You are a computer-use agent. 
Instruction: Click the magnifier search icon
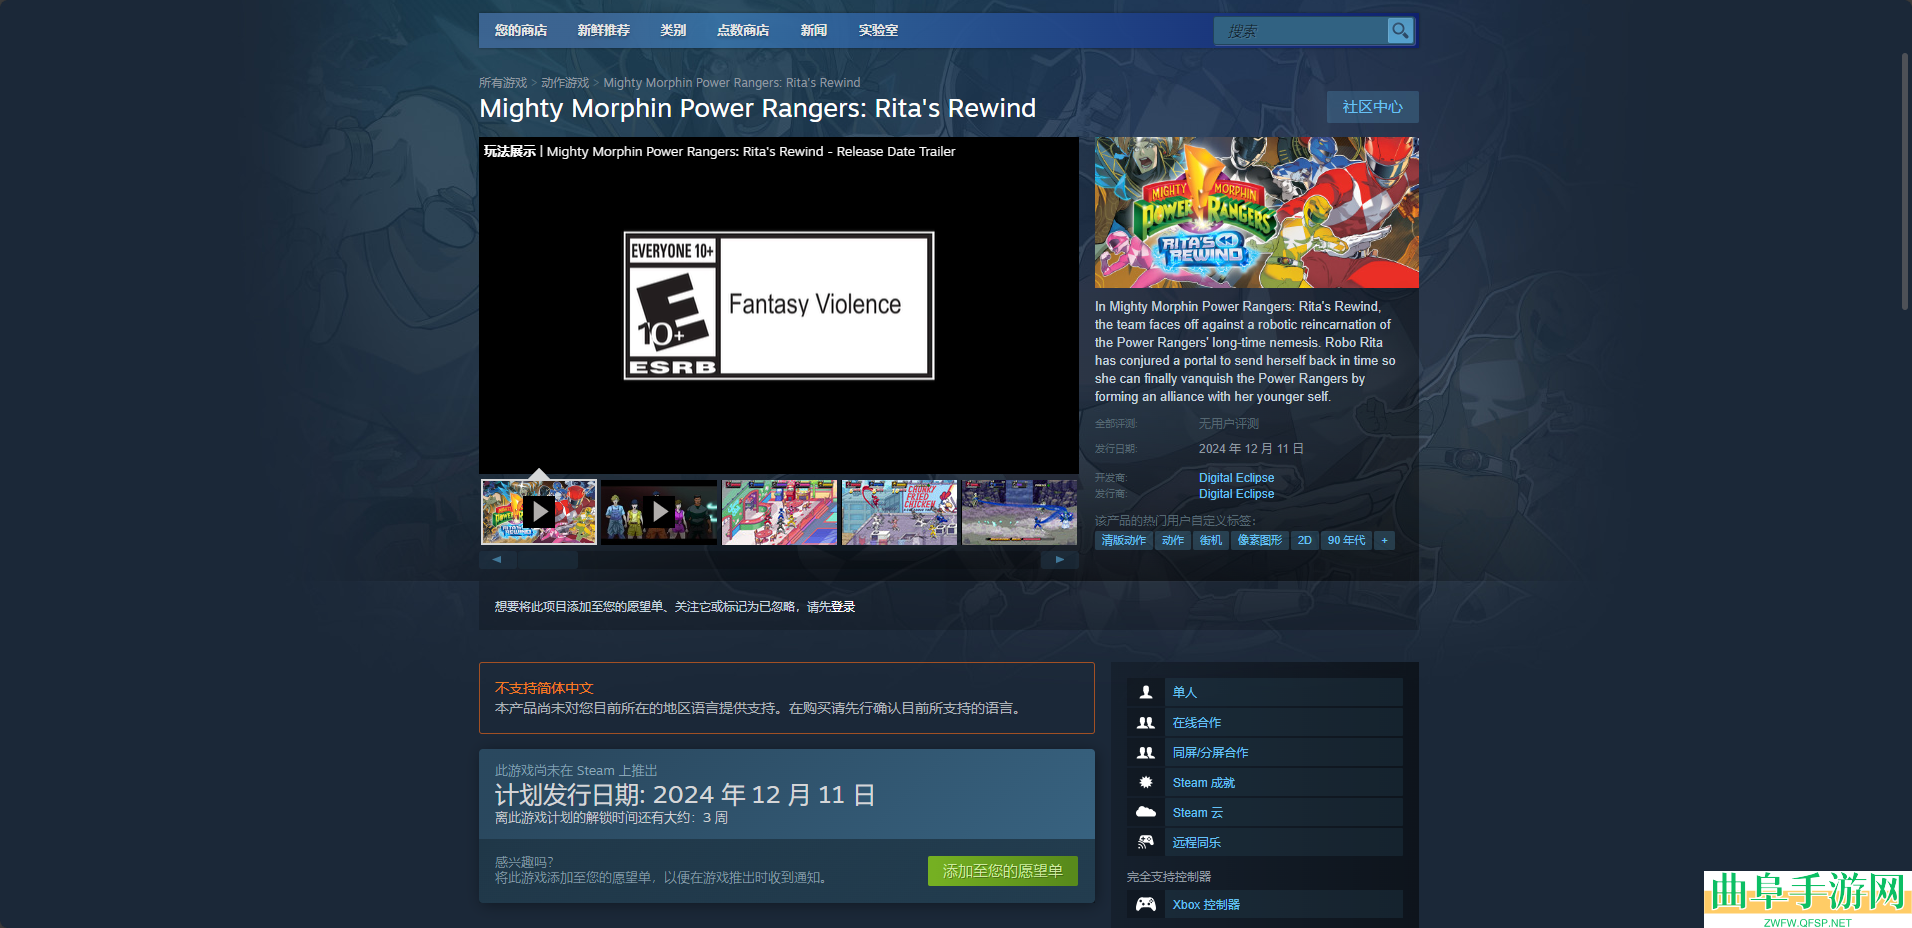(x=1400, y=31)
